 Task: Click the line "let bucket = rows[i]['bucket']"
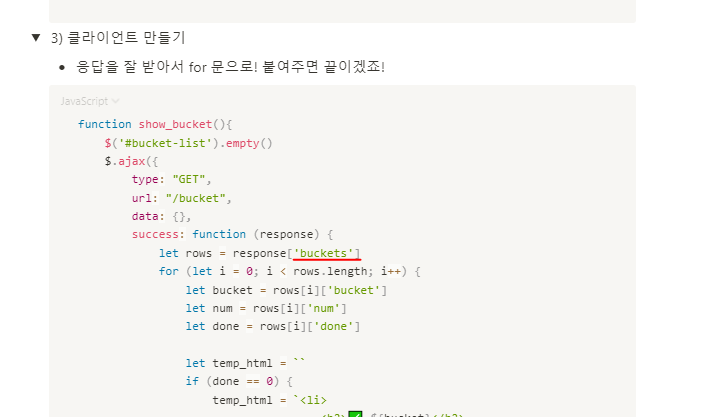pyautogui.click(x=286, y=290)
